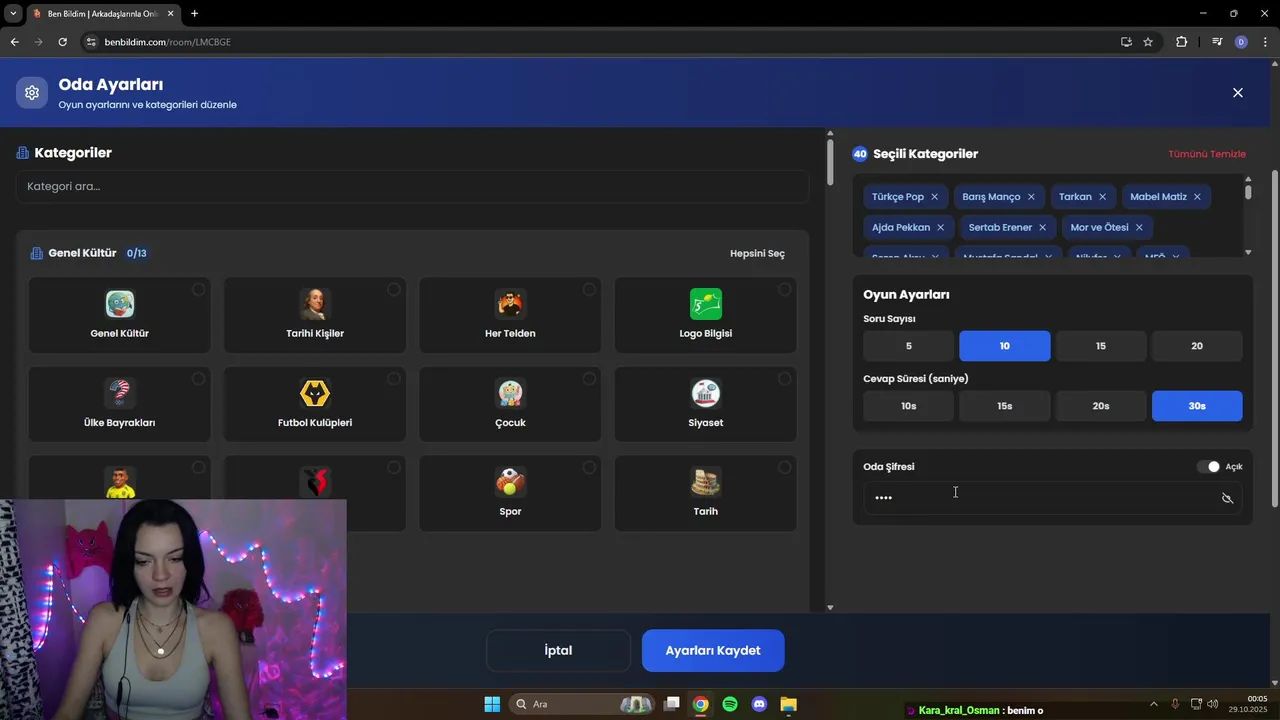This screenshot has height=720, width=1280.
Task: Open a new Chrome tab
Action: click(194, 13)
